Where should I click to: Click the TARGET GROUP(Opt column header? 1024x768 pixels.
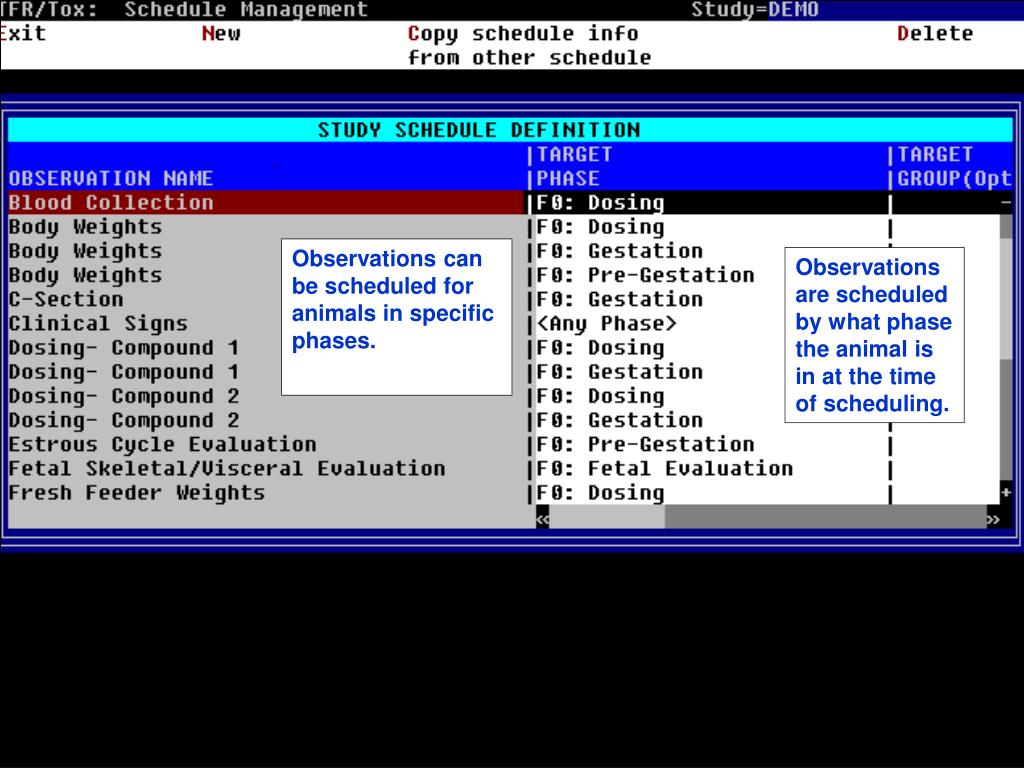coord(954,167)
